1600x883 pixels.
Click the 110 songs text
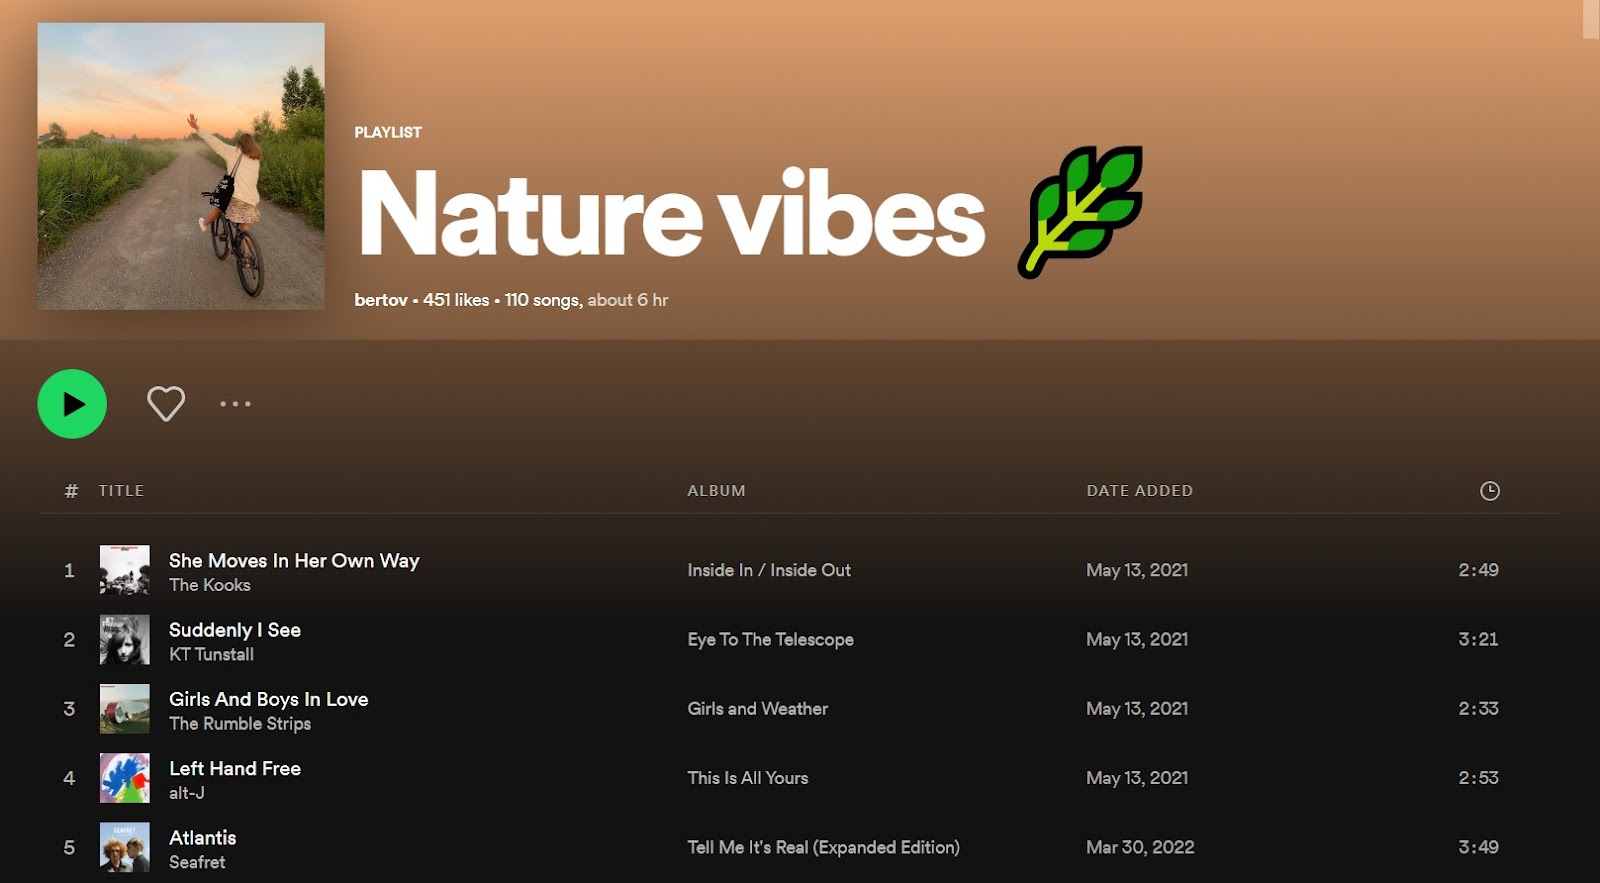click(543, 300)
